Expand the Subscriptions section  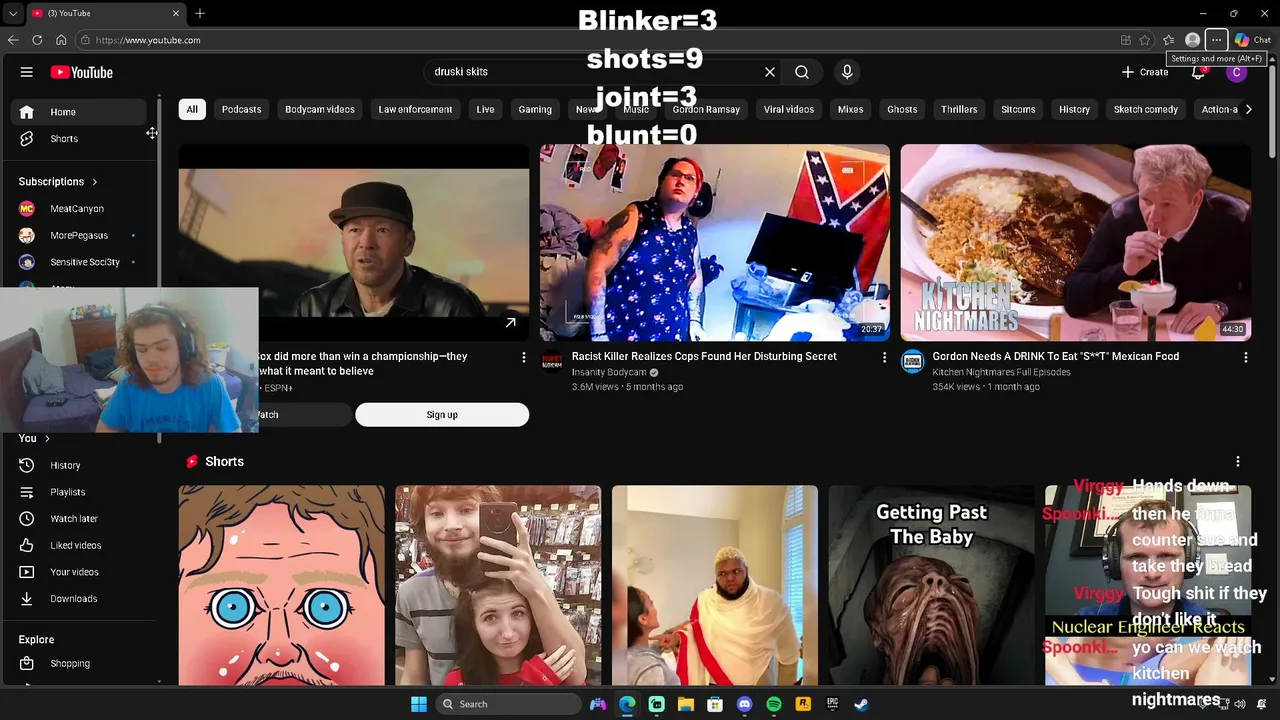58,181
